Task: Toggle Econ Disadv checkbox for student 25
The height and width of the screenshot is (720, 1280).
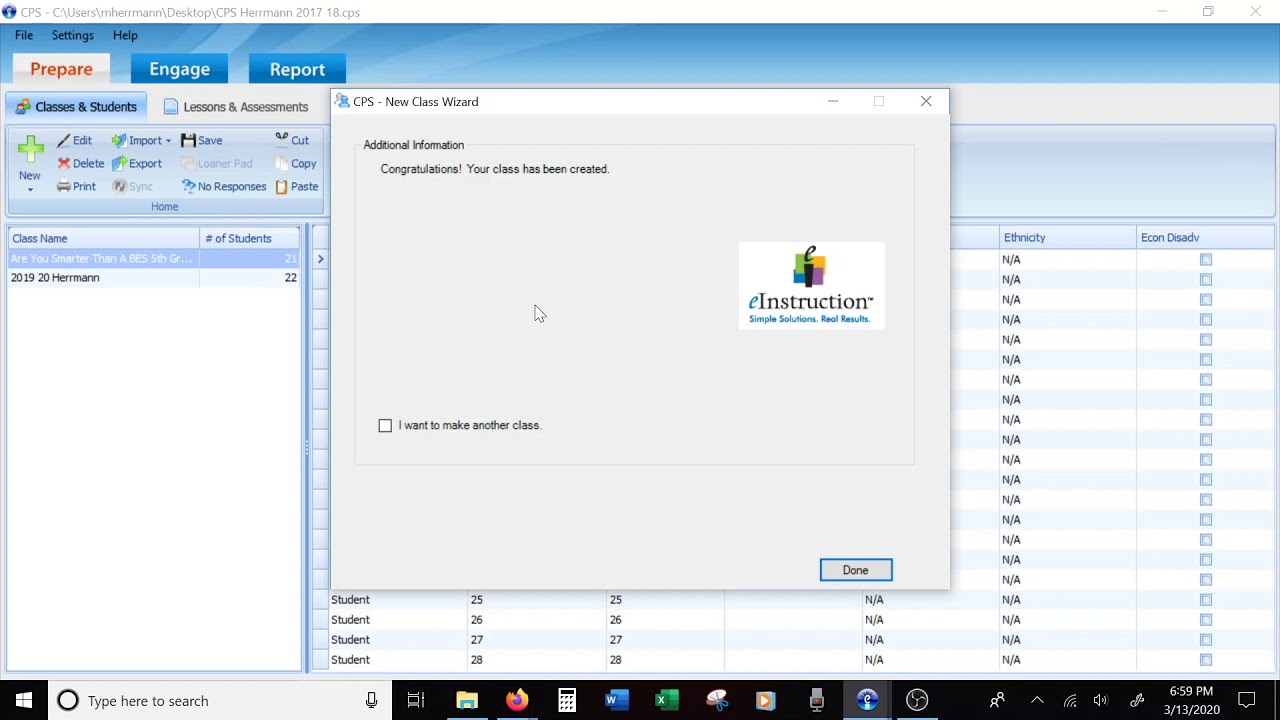Action: (x=1206, y=600)
